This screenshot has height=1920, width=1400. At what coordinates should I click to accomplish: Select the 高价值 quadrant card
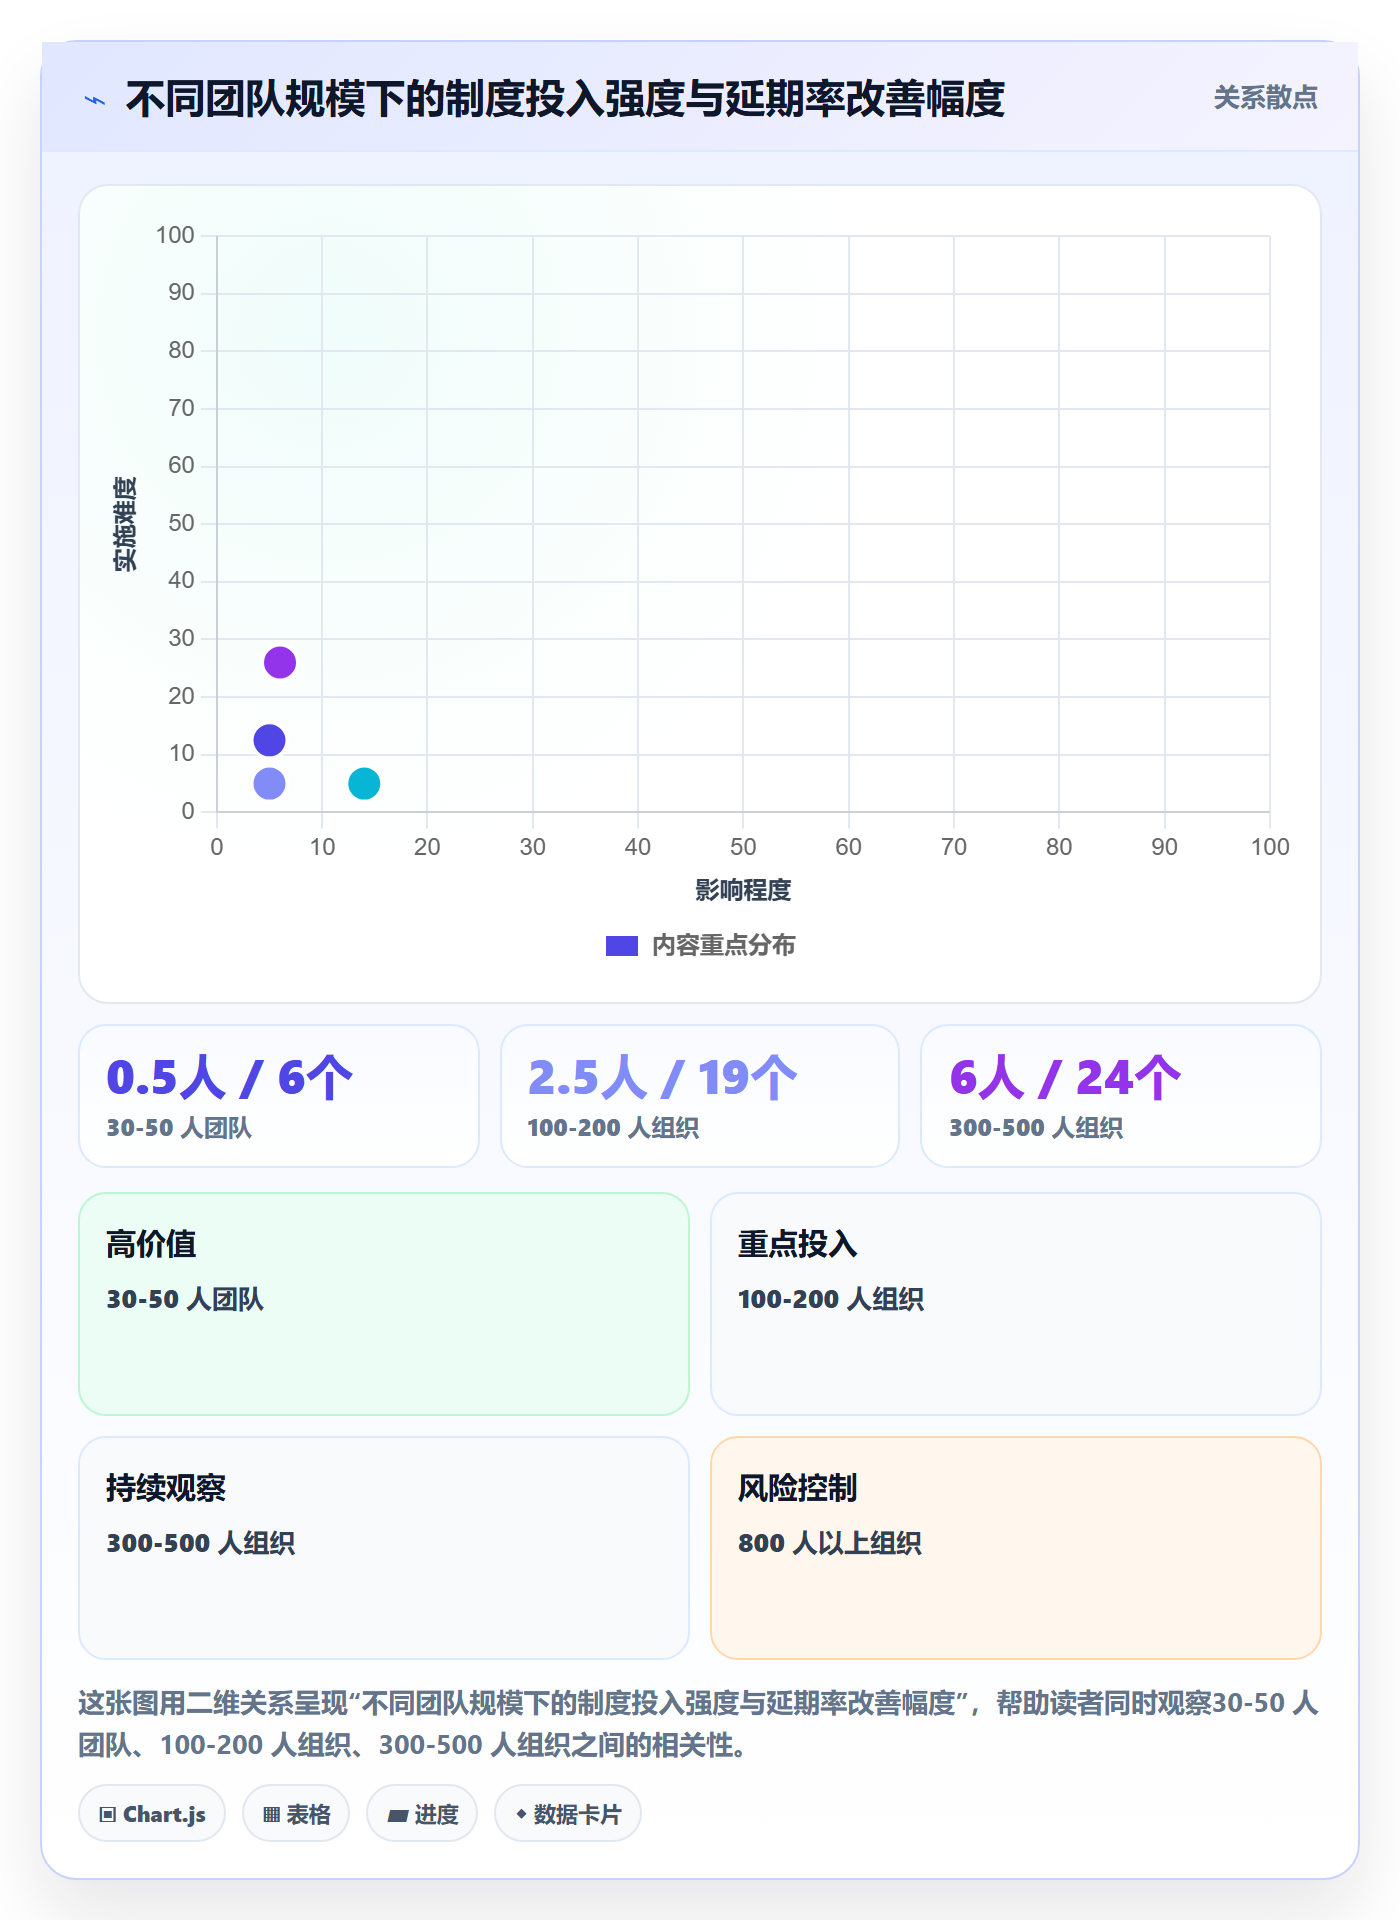click(384, 1304)
